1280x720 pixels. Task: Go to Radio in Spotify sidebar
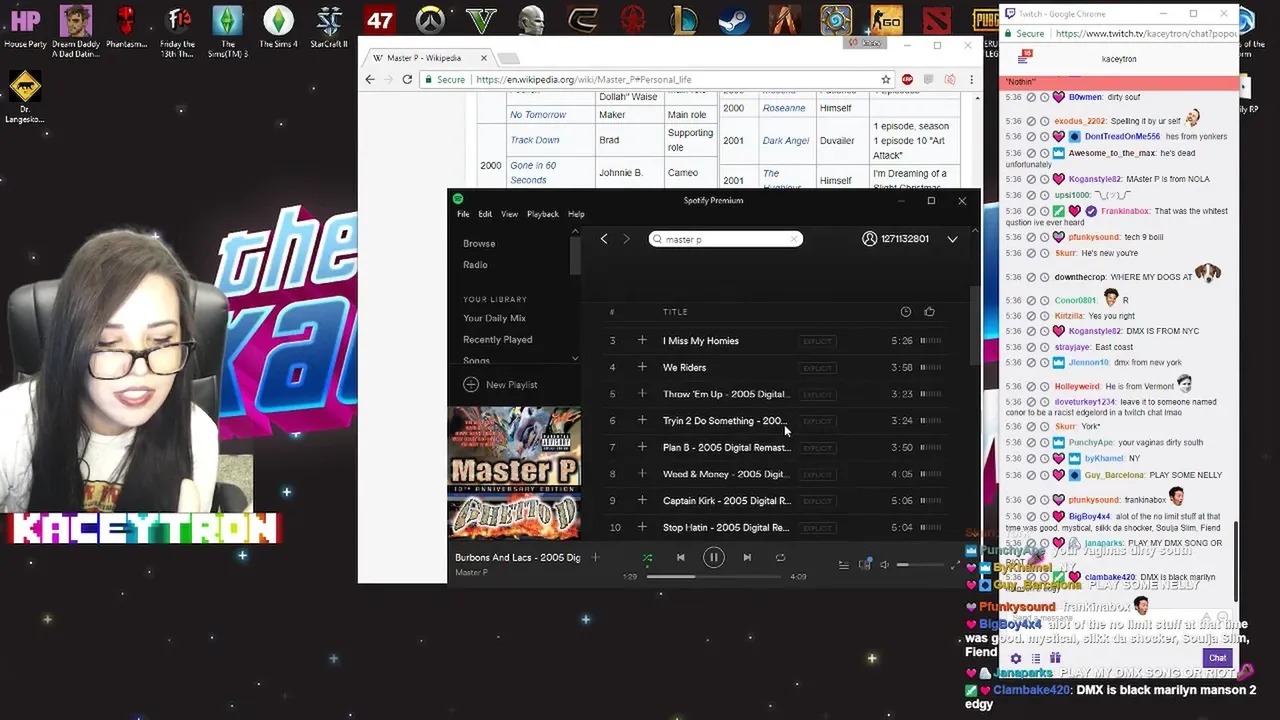[475, 265]
